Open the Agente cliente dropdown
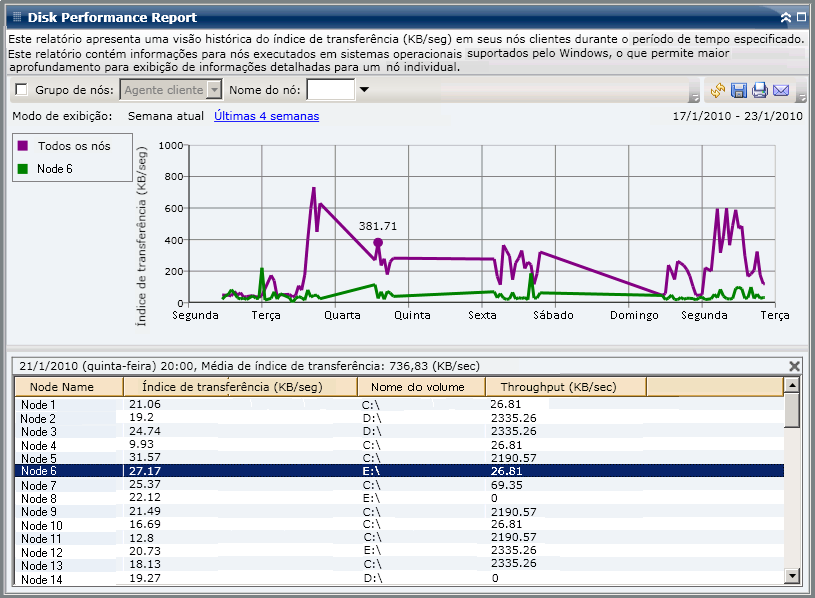 click(x=213, y=90)
